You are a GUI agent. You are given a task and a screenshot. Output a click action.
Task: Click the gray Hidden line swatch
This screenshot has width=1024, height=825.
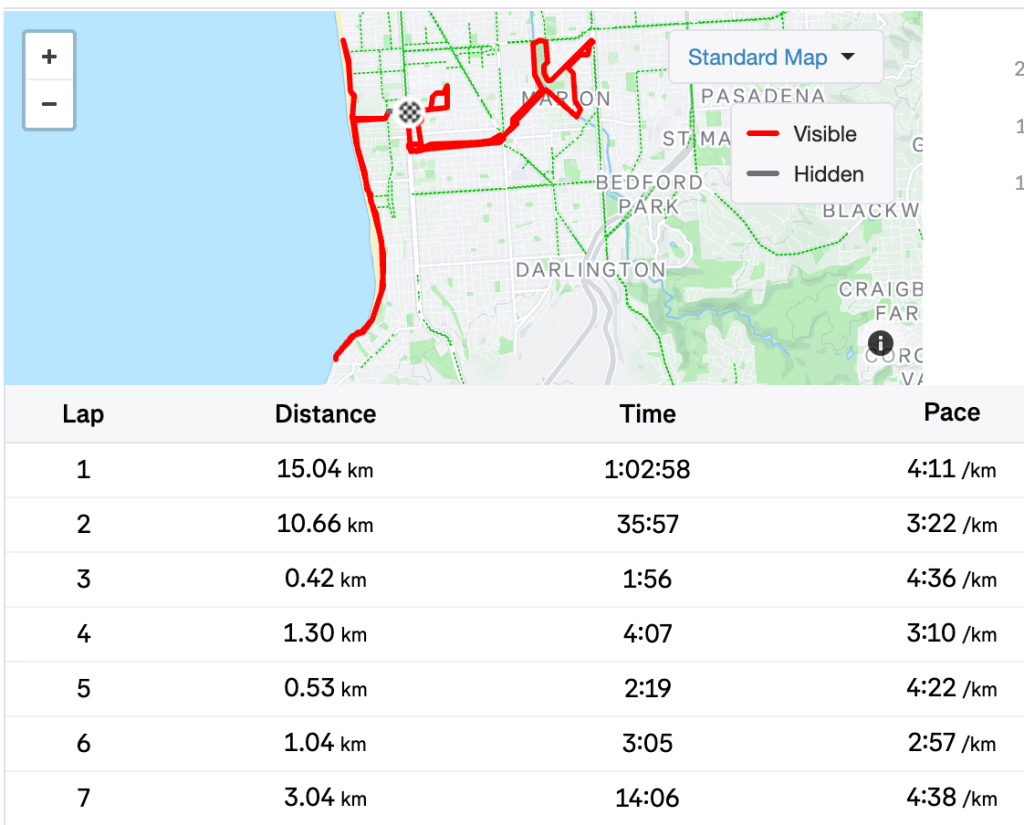click(x=763, y=174)
